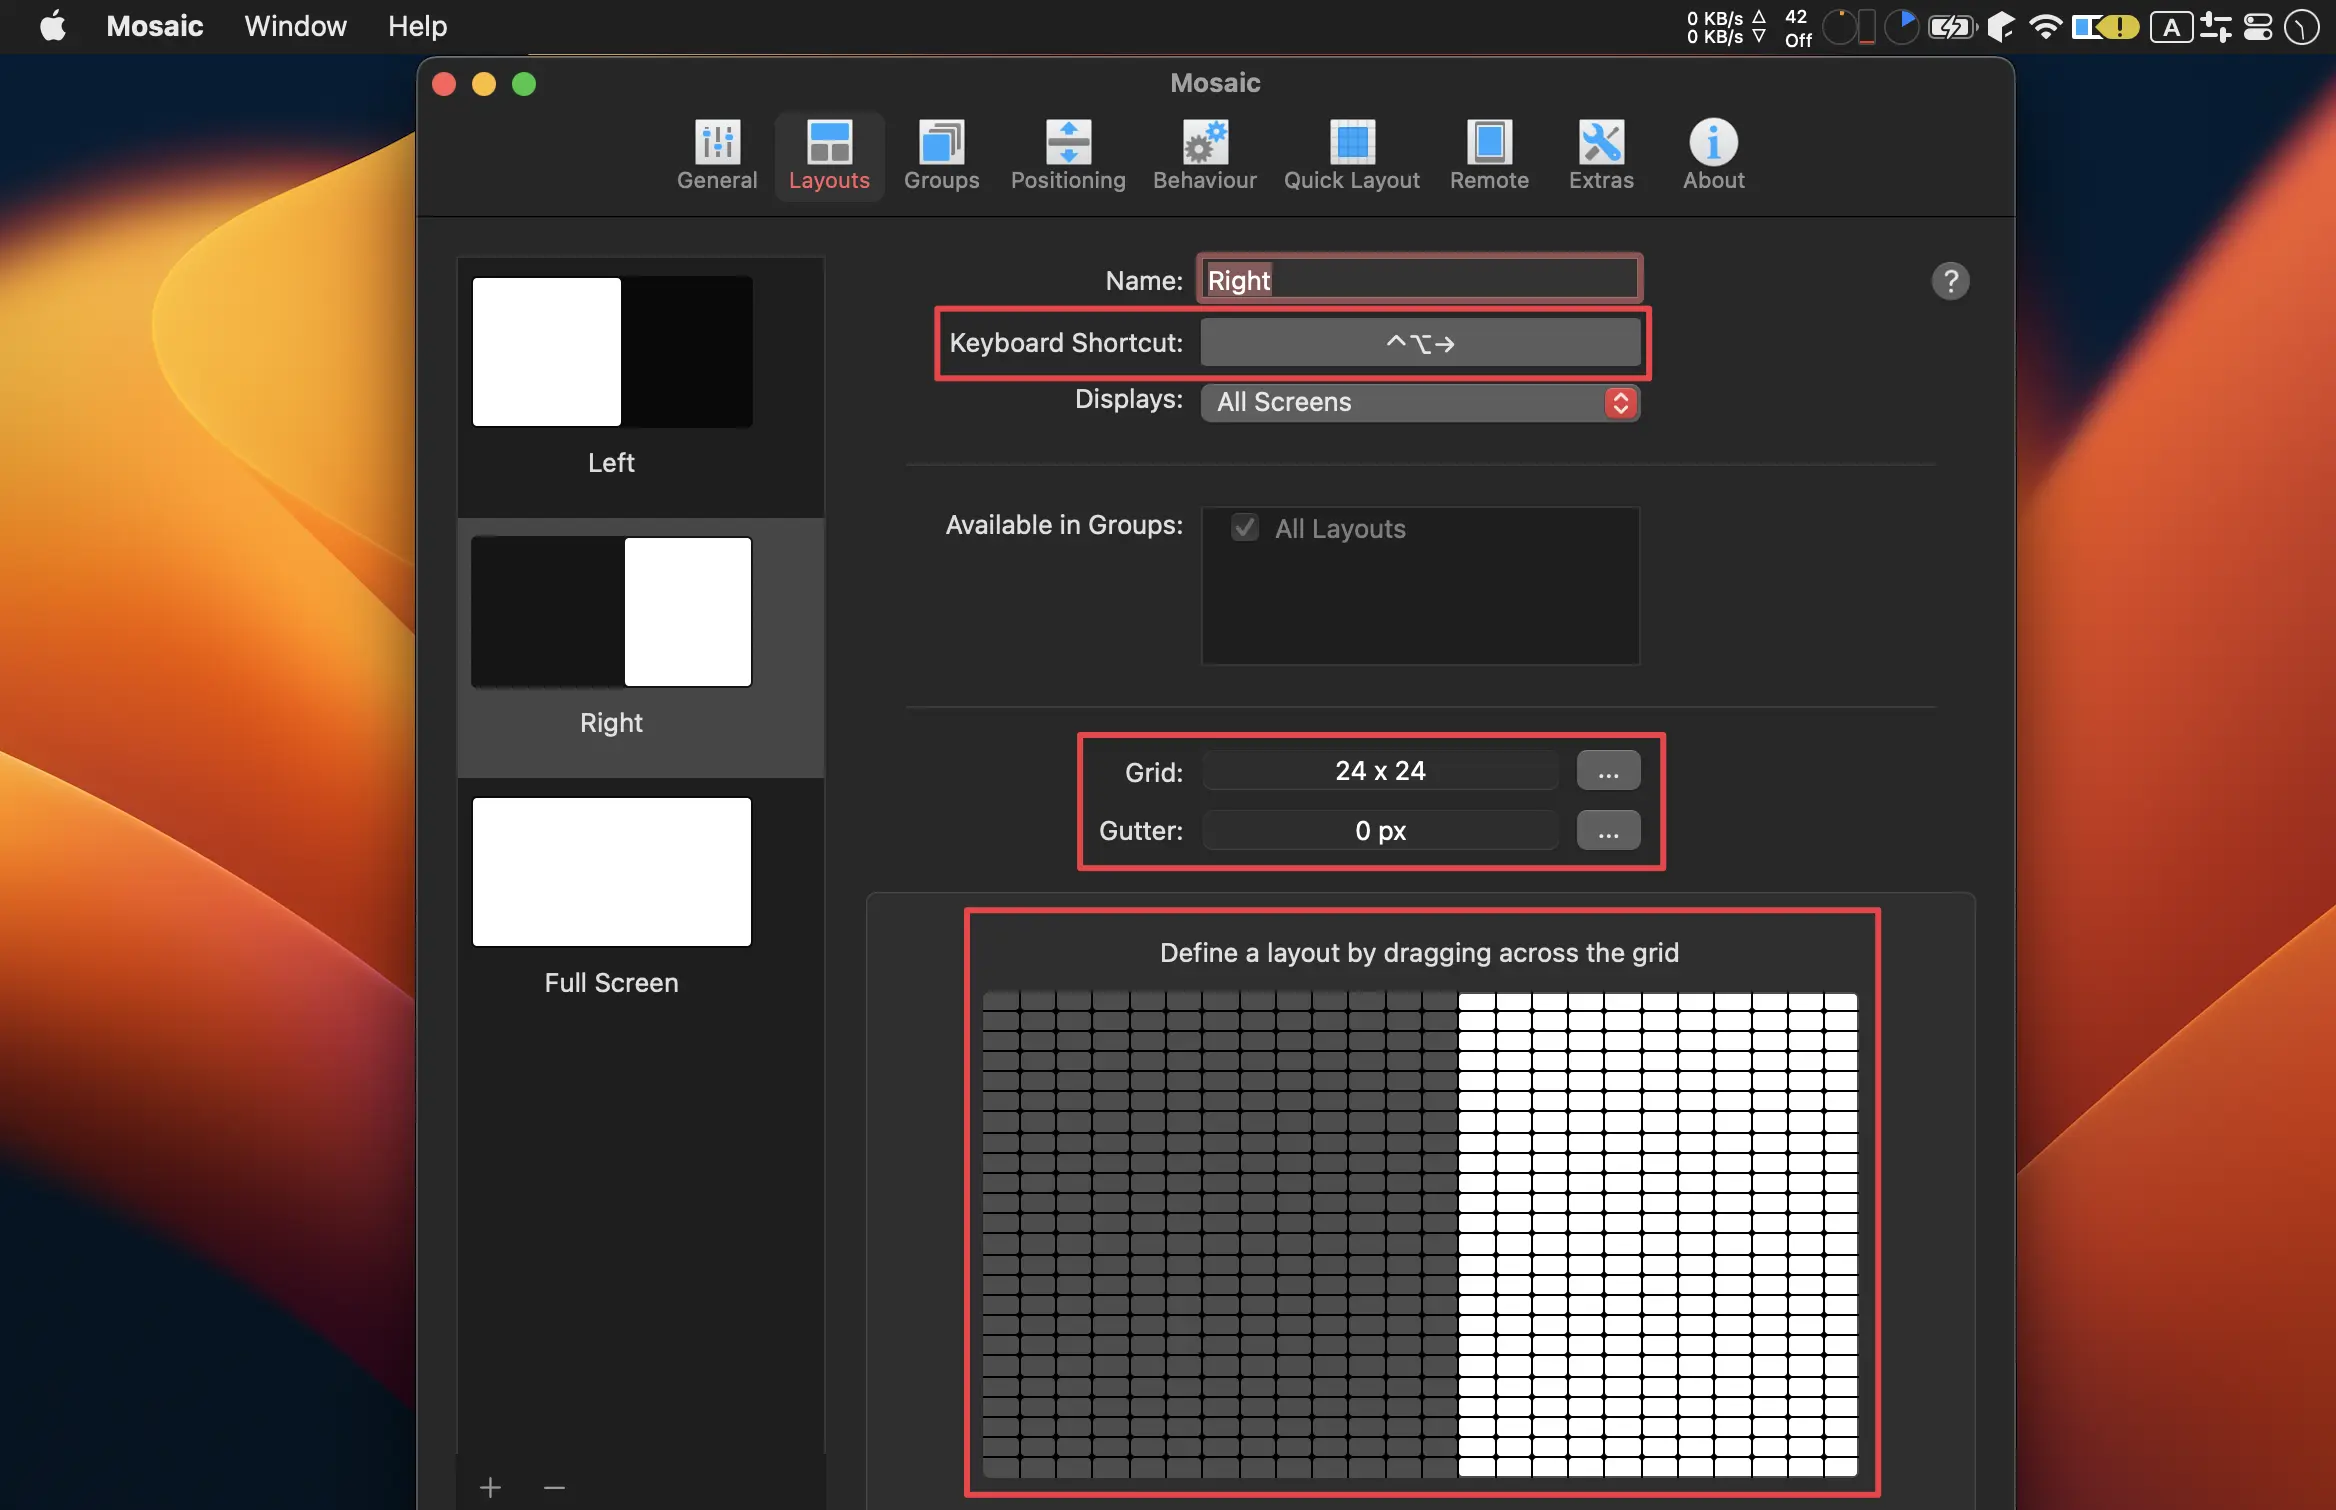This screenshot has width=2336, height=1510.
Task: Click the clock icon in menu bar
Action: 2302,27
